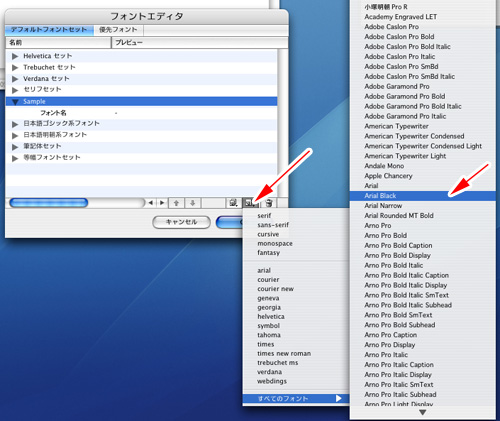
Task: Expand the Helvetica セット font set
Action: click(x=15, y=56)
